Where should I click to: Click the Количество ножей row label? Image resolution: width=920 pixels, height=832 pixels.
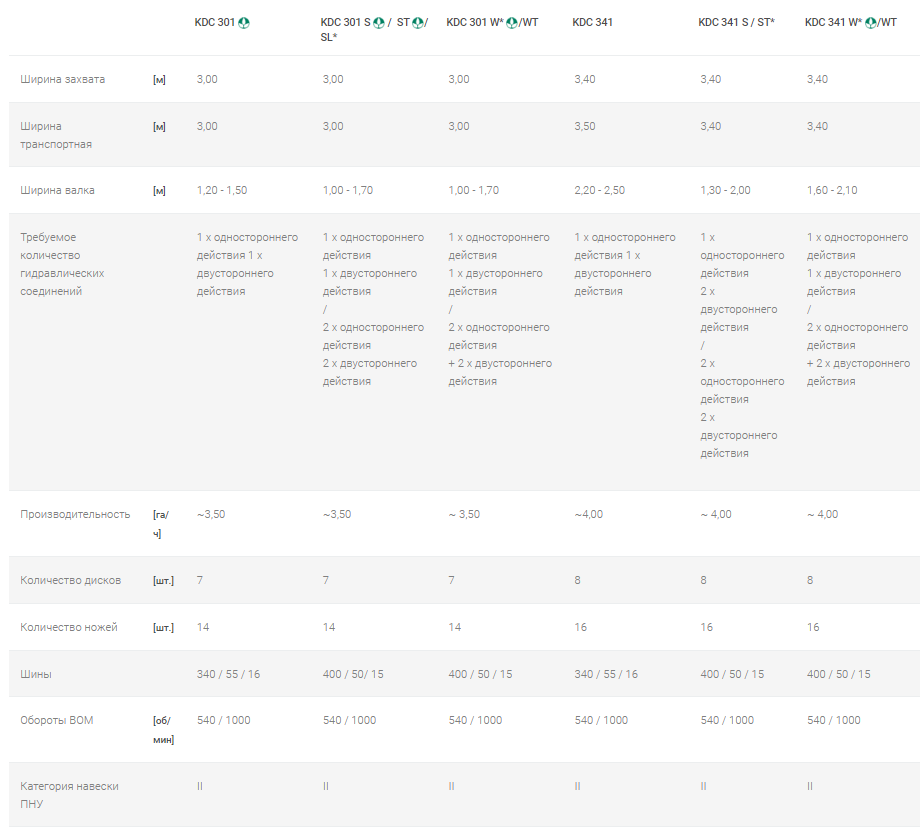coord(69,627)
